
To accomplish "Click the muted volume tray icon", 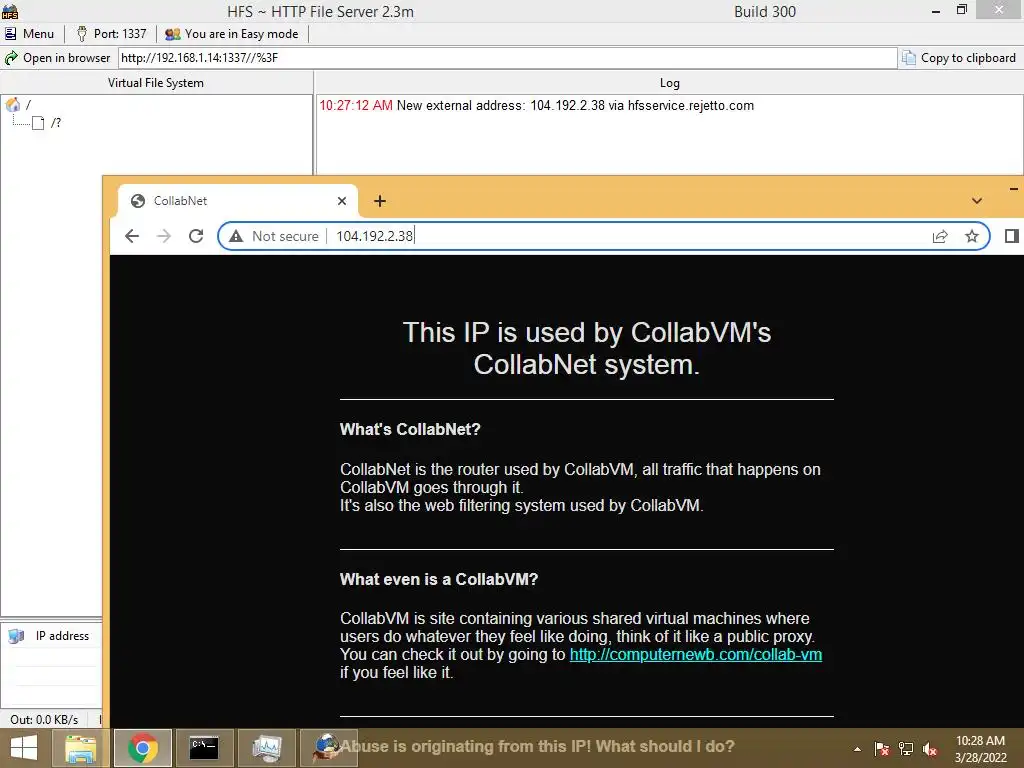I will click(x=930, y=749).
